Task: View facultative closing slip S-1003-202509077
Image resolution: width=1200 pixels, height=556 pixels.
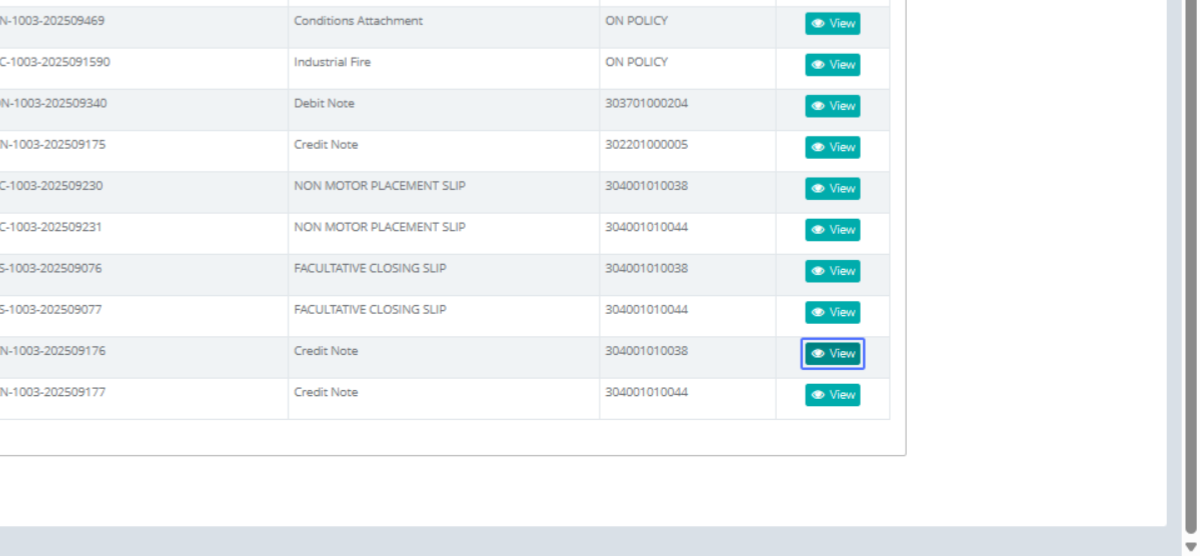Action: (x=832, y=312)
